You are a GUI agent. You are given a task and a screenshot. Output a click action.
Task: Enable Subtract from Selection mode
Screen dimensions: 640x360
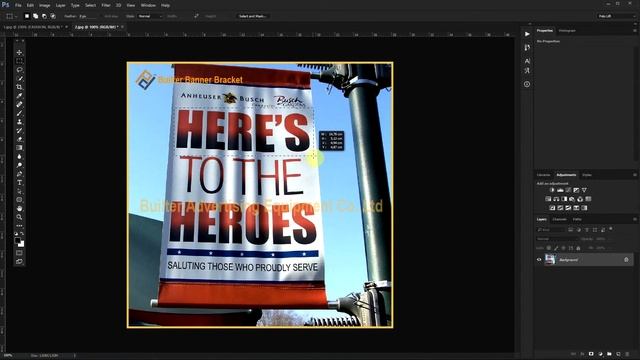pyautogui.click(x=44, y=16)
